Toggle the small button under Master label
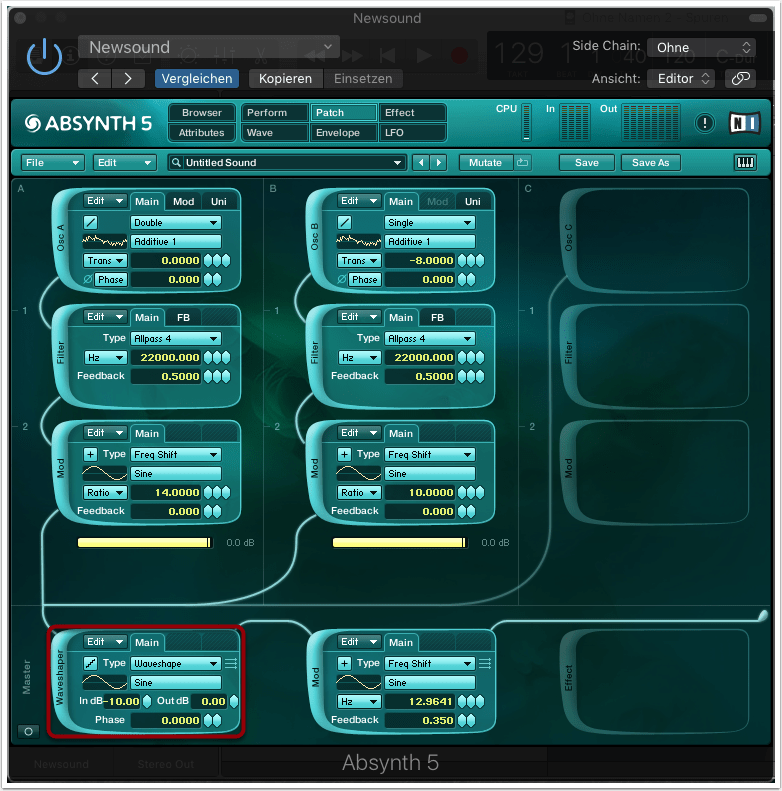Viewport: 782px width, 791px height. pos(27,731)
